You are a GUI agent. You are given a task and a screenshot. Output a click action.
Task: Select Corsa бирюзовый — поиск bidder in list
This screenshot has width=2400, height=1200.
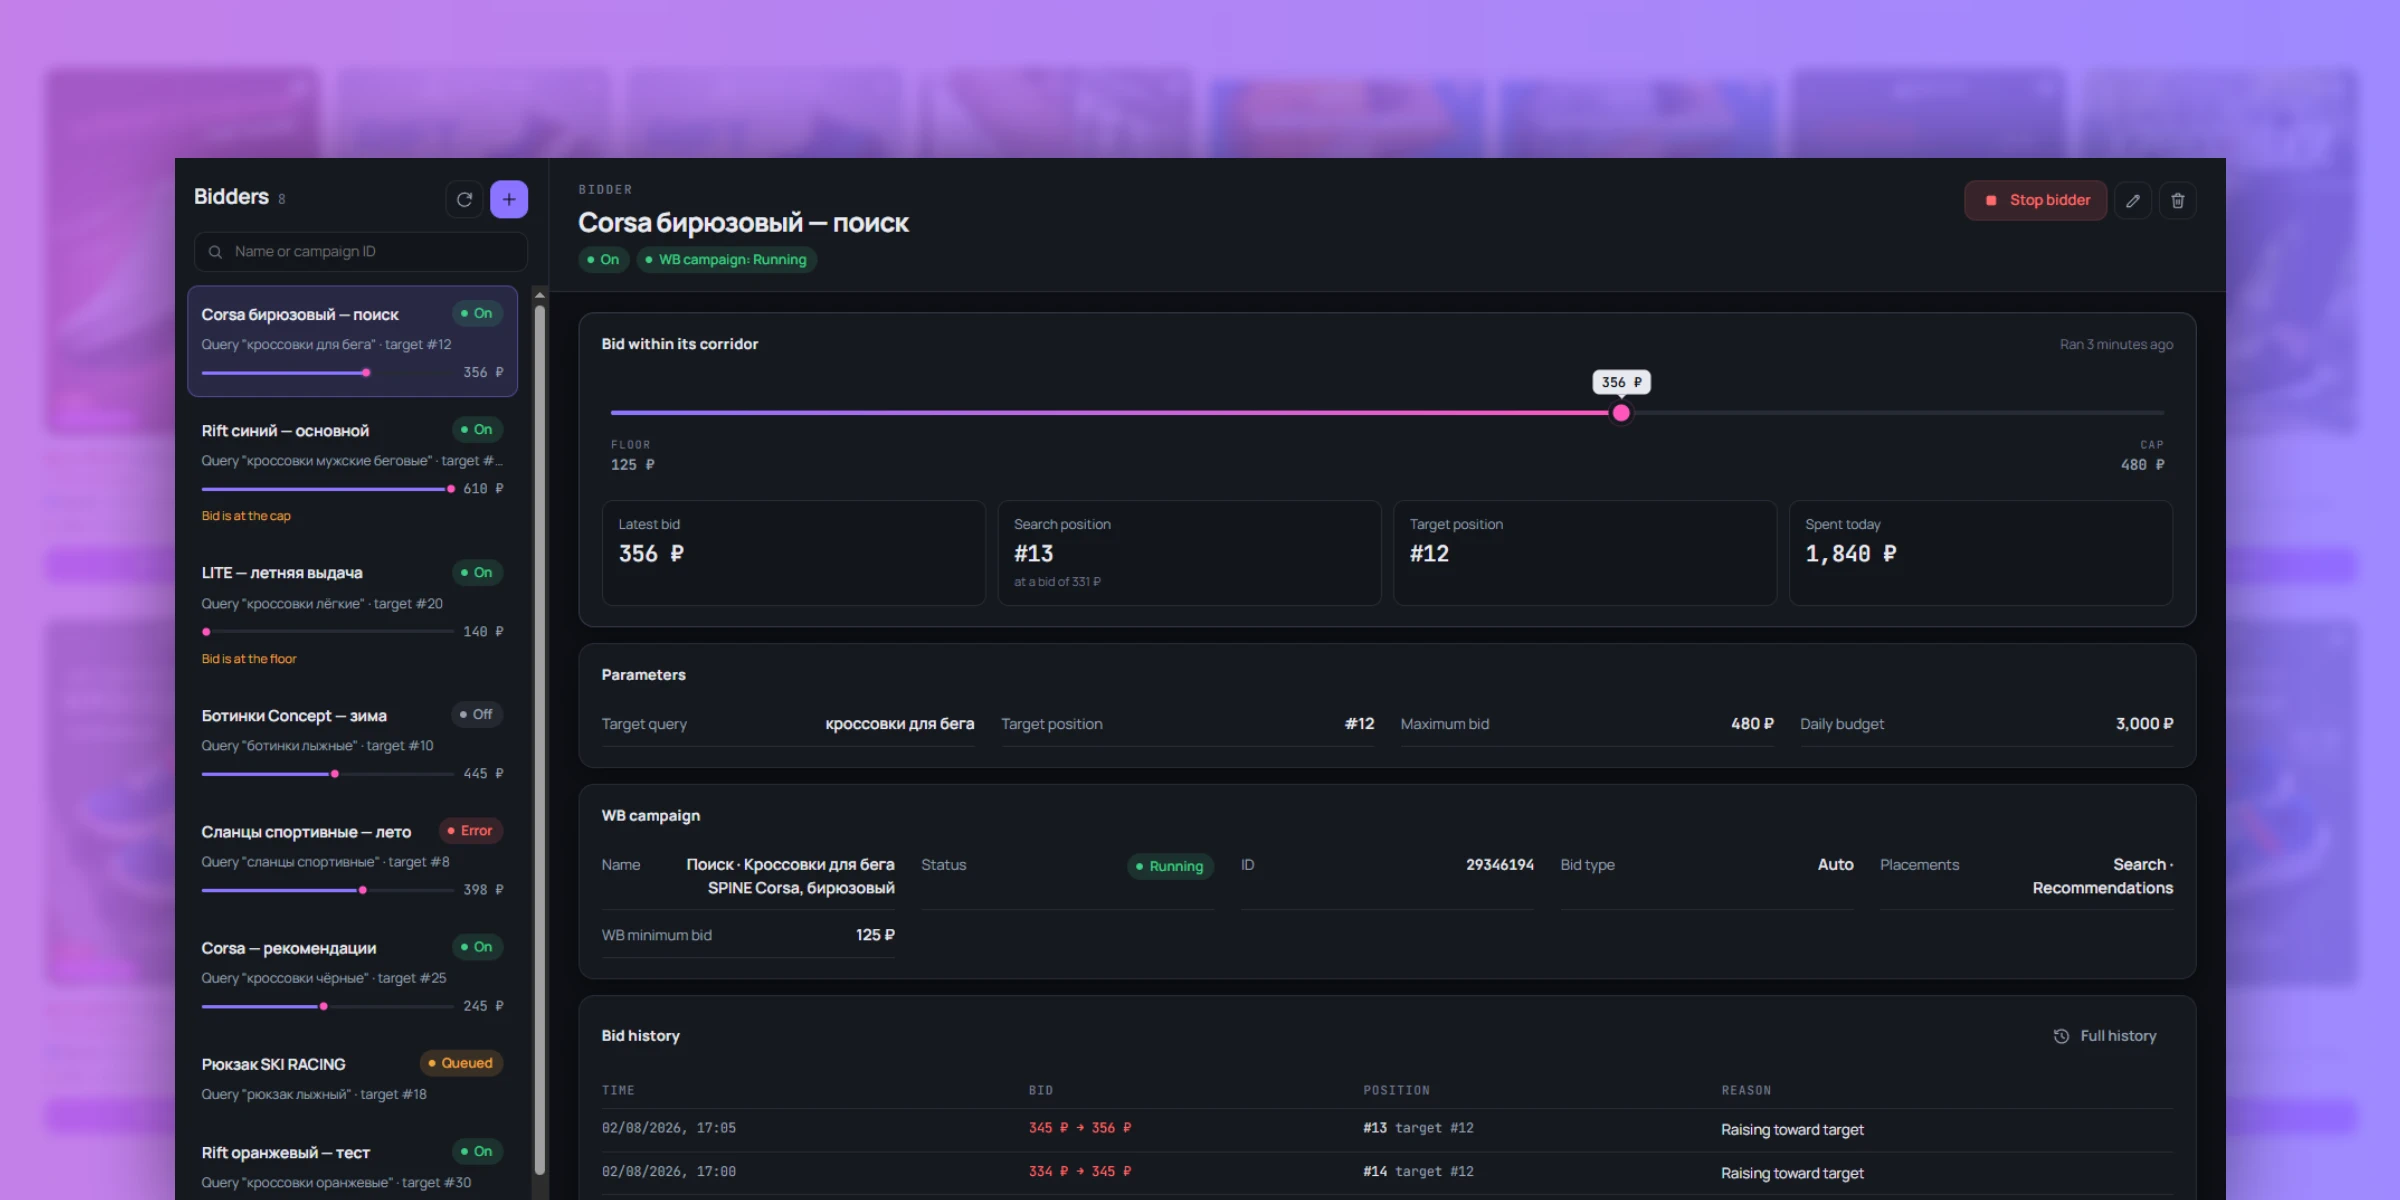[352, 341]
